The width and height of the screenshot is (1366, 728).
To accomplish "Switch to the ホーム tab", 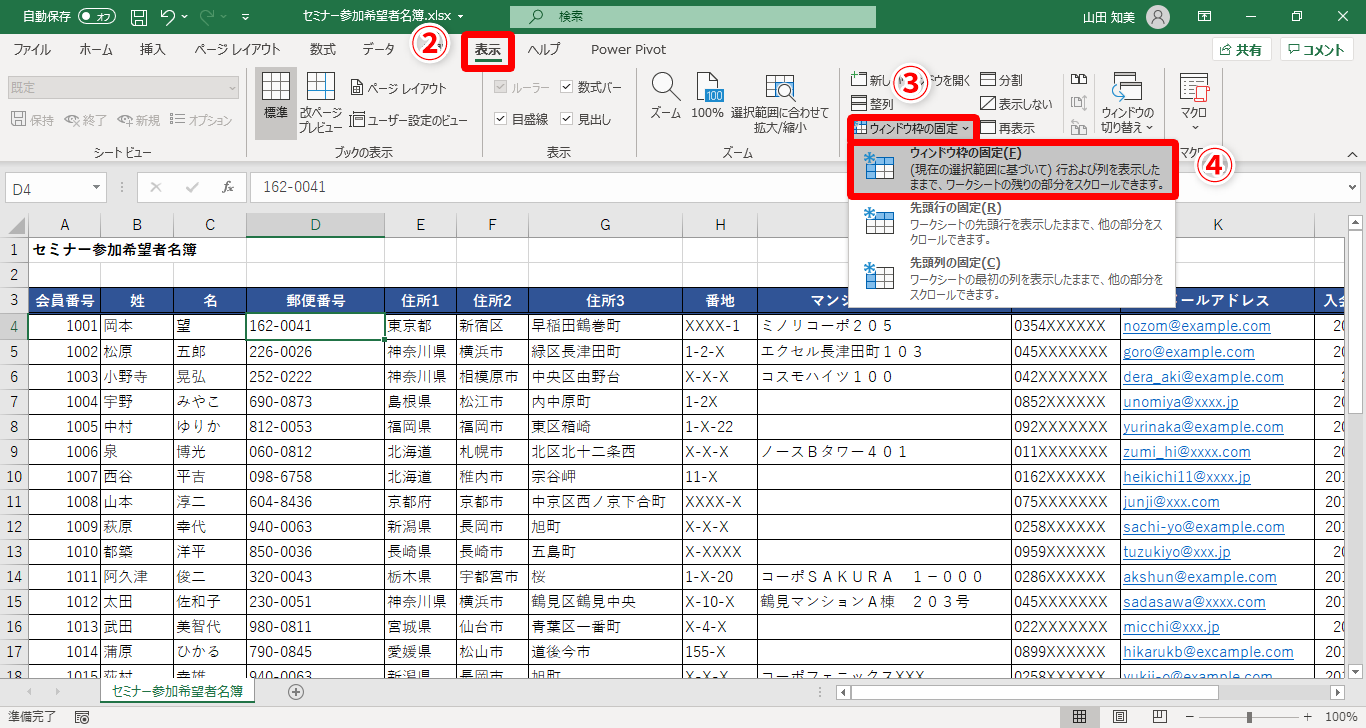I will pos(96,49).
